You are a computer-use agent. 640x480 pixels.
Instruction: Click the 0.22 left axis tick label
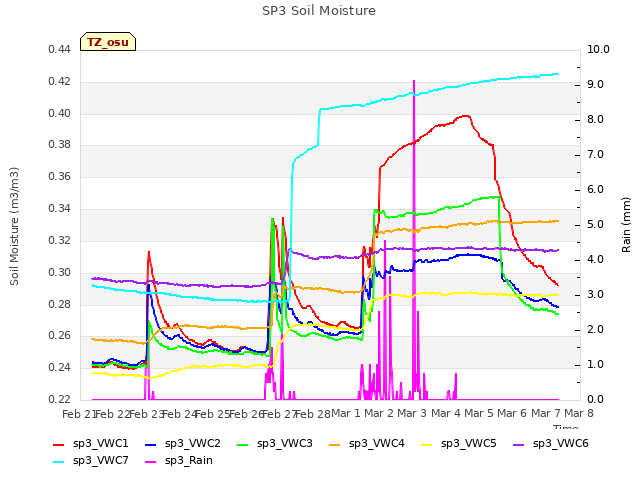click(x=60, y=399)
